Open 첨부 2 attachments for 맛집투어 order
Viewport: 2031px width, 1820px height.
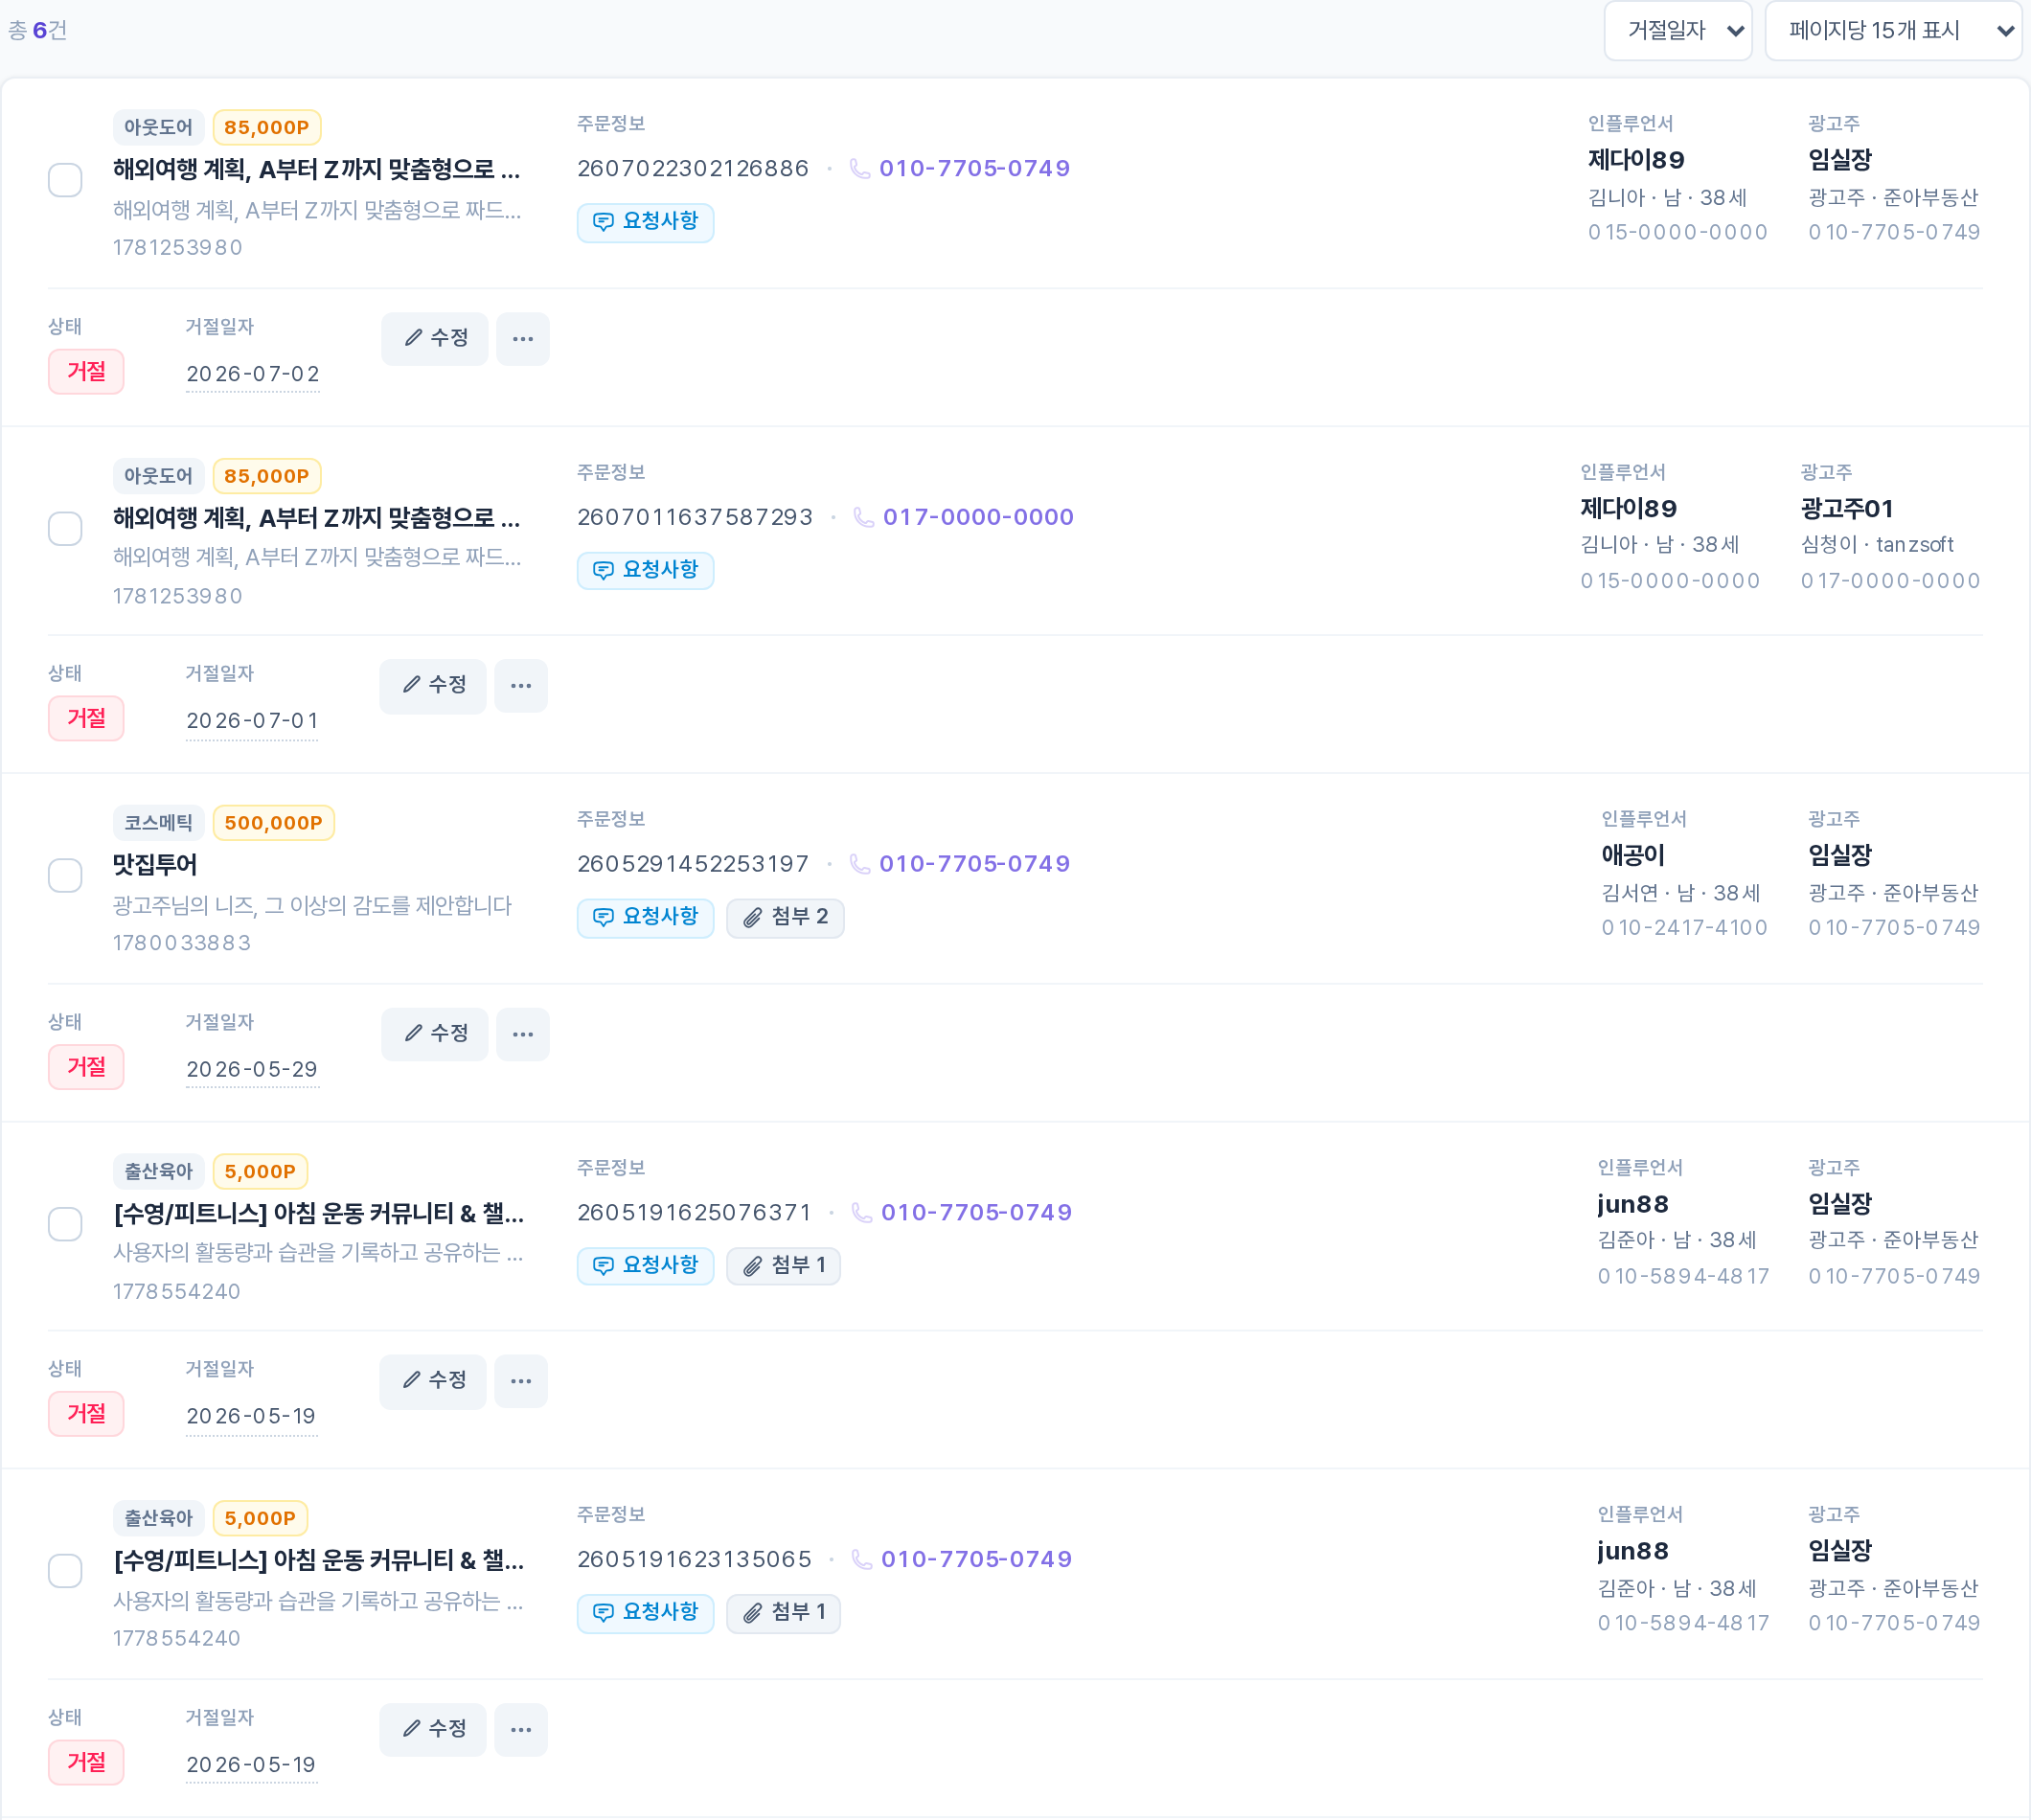784,917
